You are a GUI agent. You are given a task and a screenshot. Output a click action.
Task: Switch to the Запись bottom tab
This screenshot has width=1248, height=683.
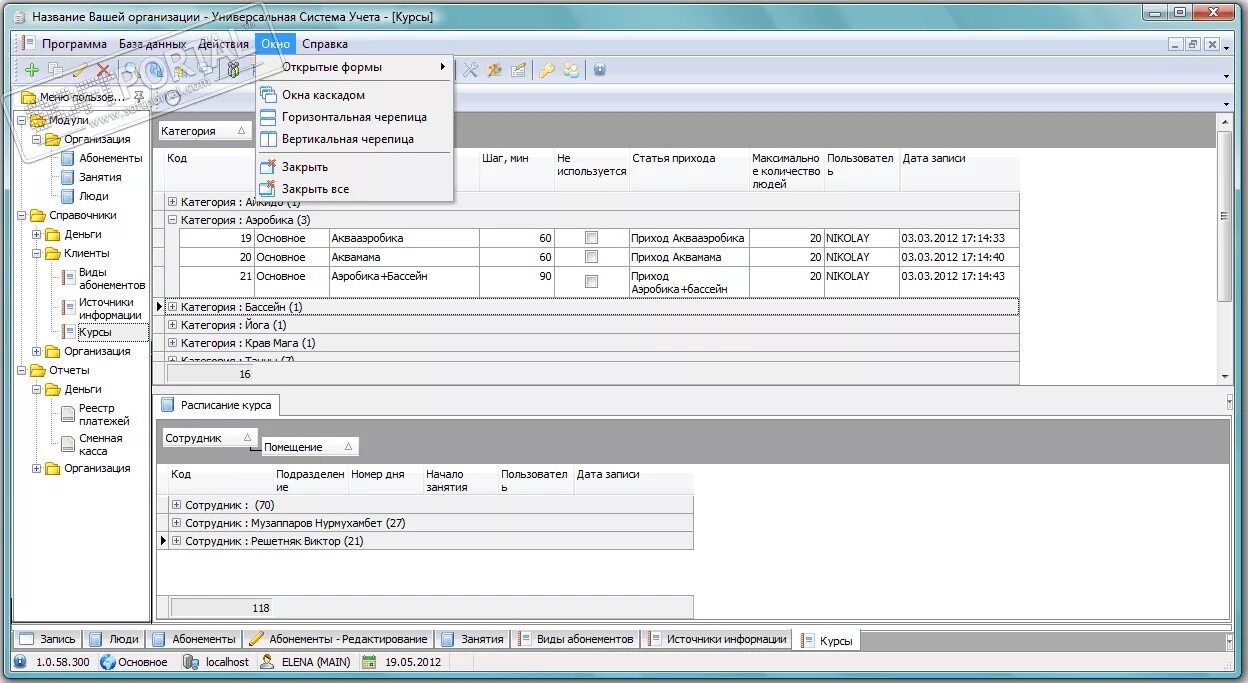(47, 639)
